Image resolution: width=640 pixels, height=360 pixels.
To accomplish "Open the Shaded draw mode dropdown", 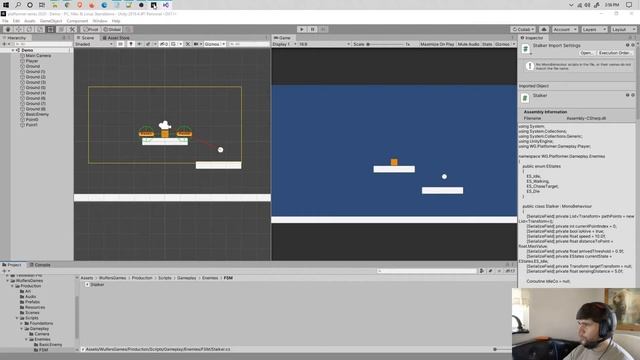I will (94, 44).
